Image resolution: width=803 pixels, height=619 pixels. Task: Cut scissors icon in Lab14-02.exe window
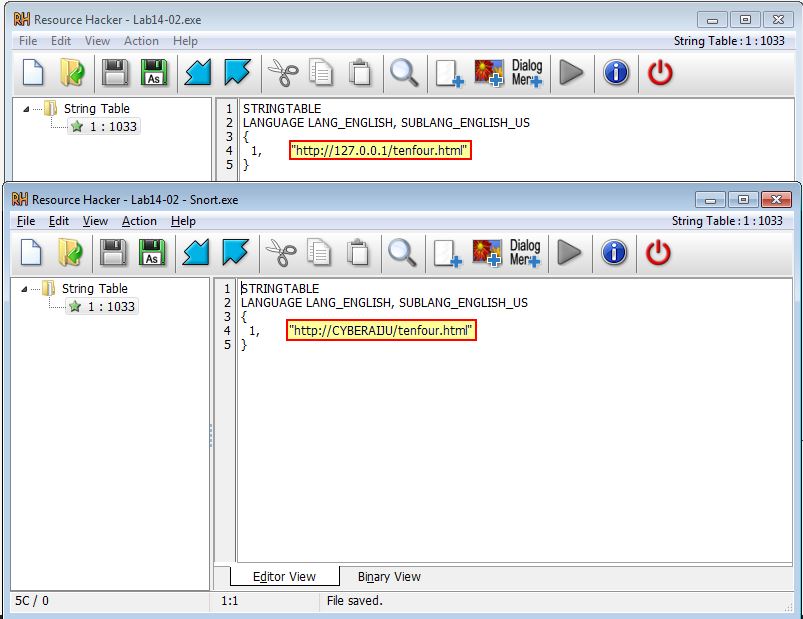282,73
